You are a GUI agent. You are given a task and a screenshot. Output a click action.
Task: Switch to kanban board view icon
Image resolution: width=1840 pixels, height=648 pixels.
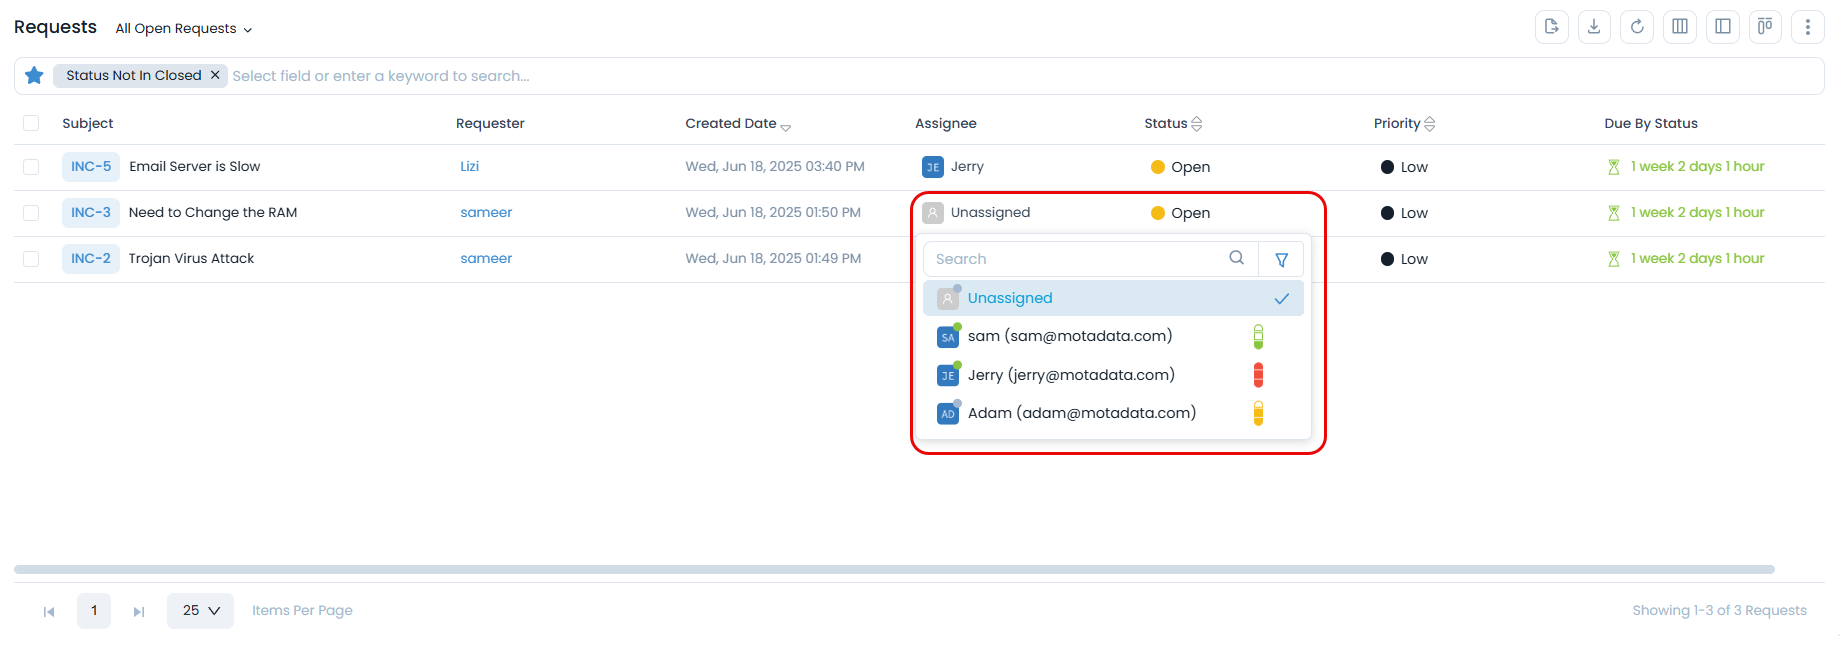pos(1765,27)
